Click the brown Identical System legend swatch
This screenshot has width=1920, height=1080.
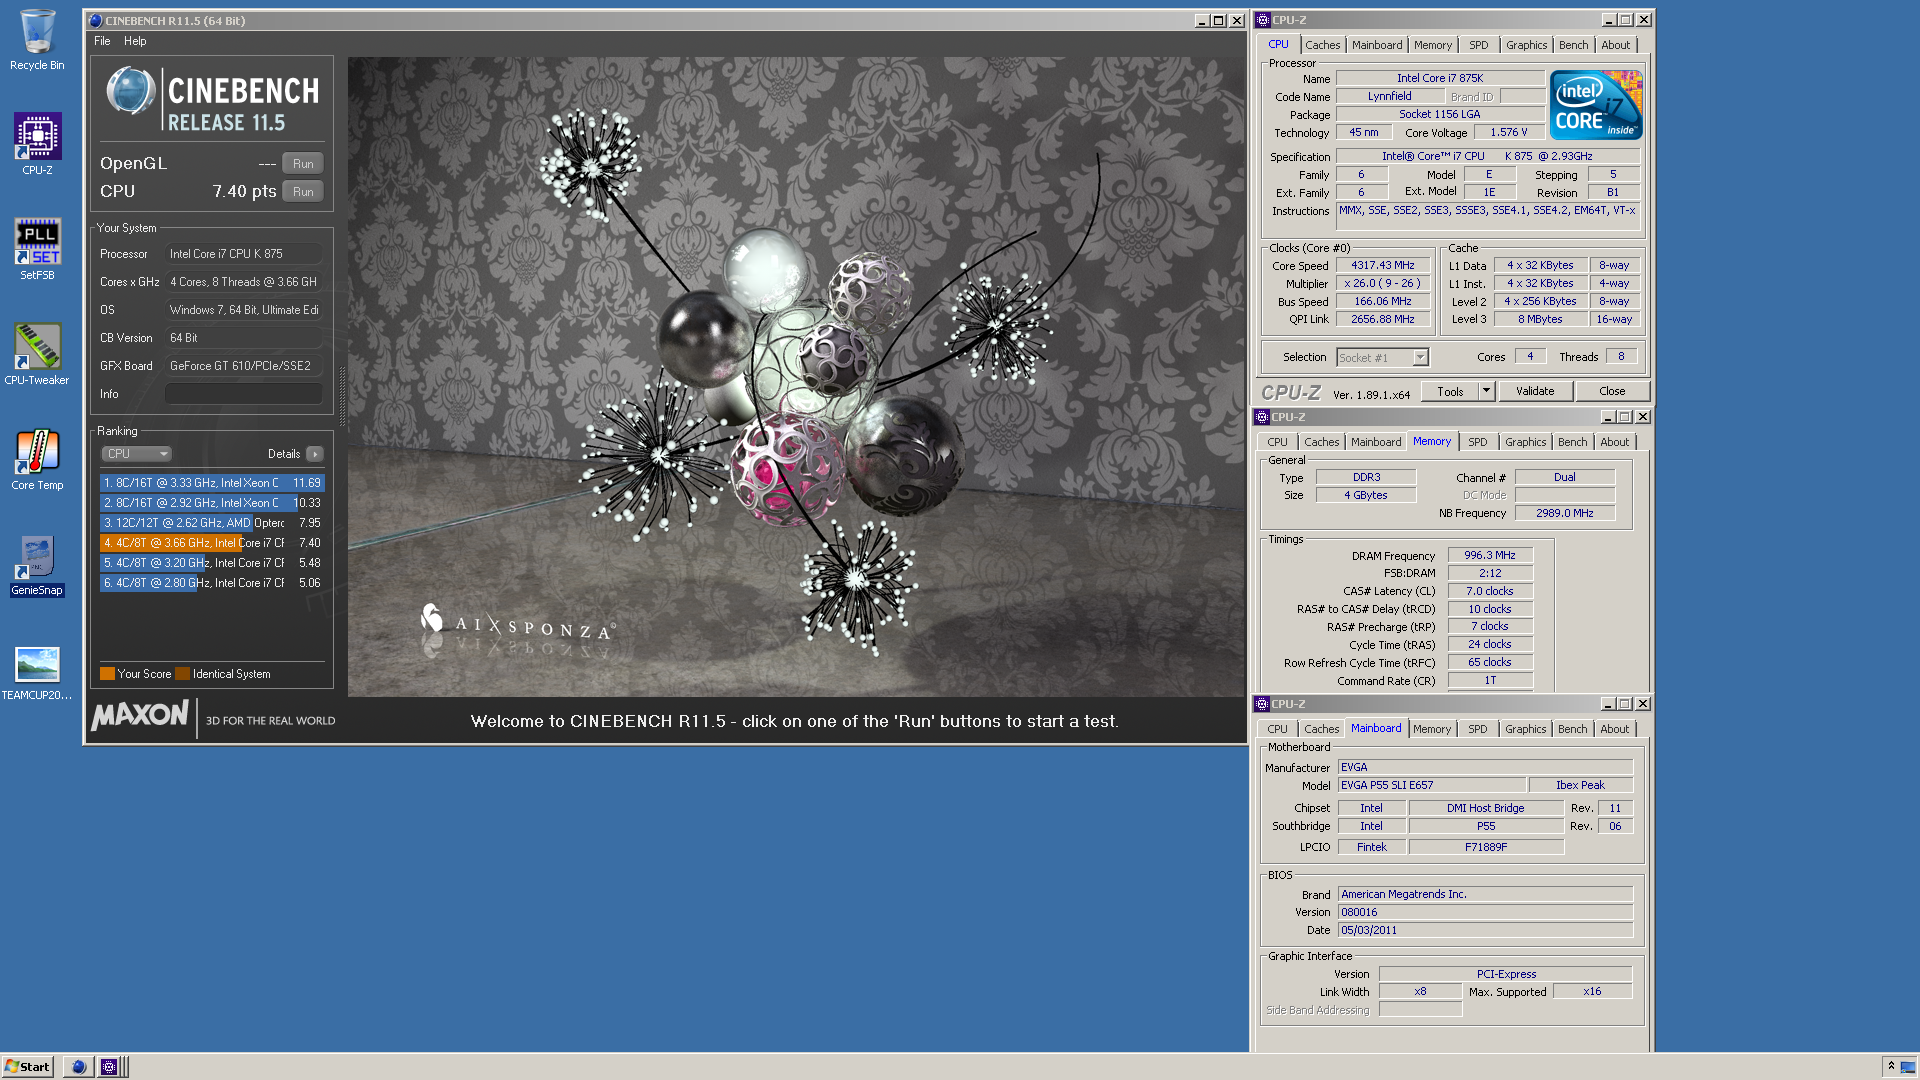click(182, 674)
